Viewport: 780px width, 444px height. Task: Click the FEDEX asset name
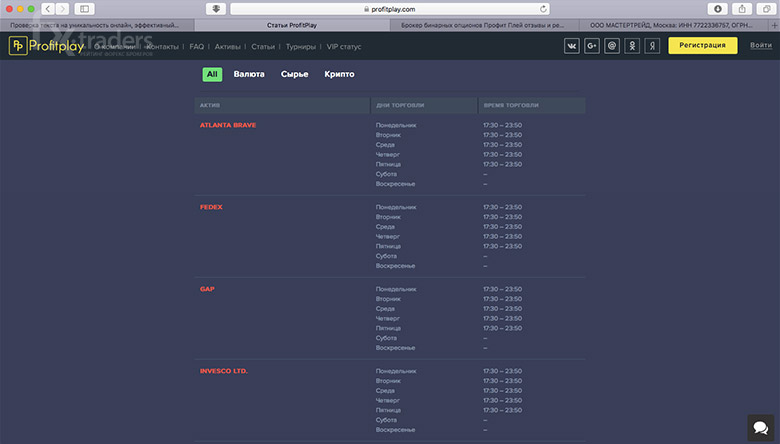tap(211, 207)
